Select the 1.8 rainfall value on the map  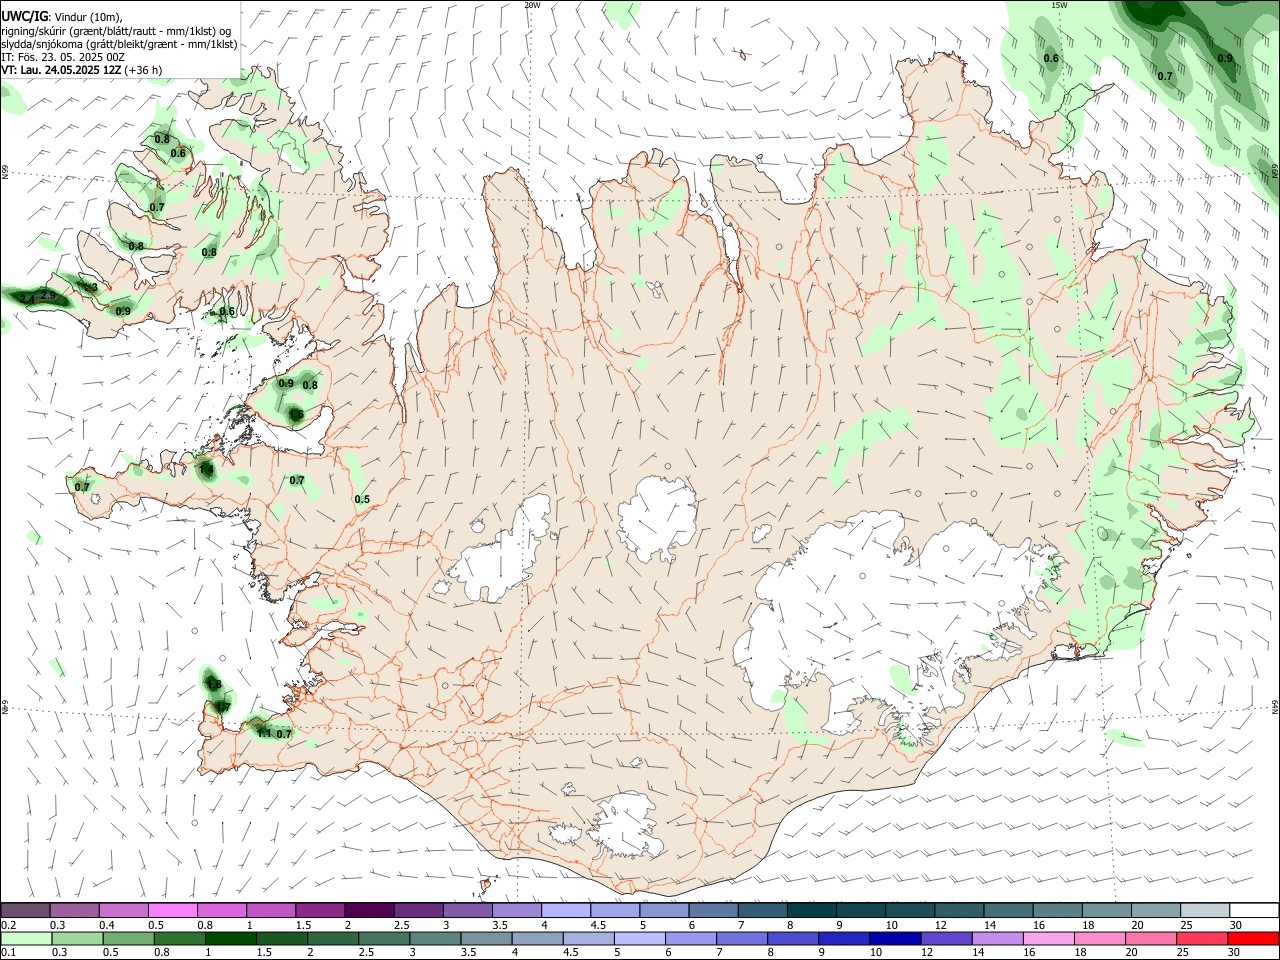[214, 684]
